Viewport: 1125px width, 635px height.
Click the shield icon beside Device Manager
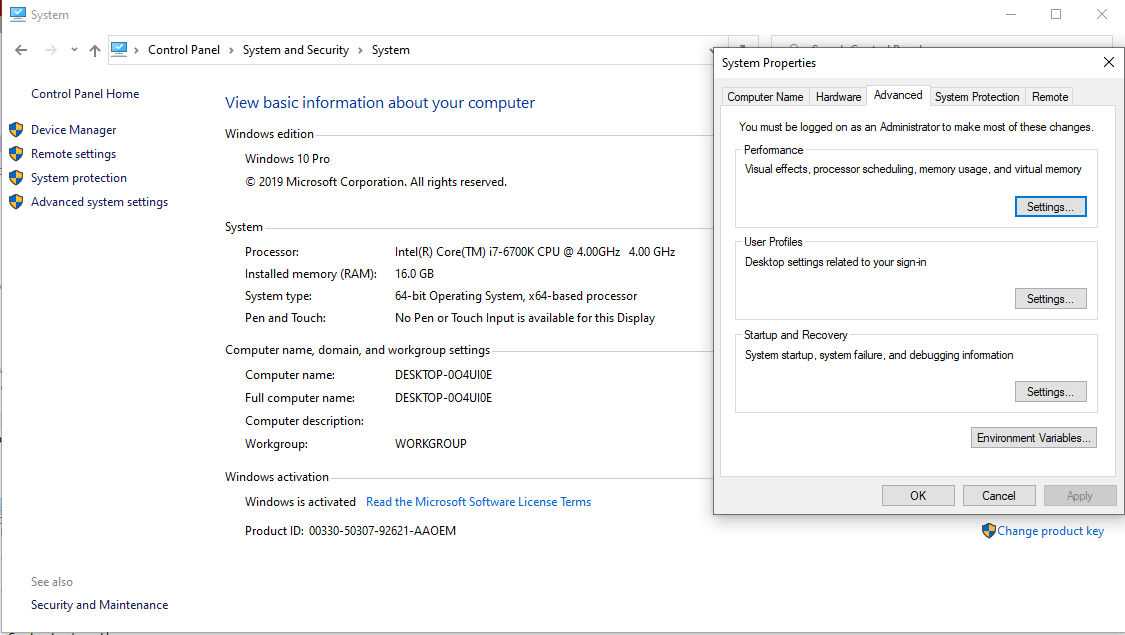coord(16,130)
